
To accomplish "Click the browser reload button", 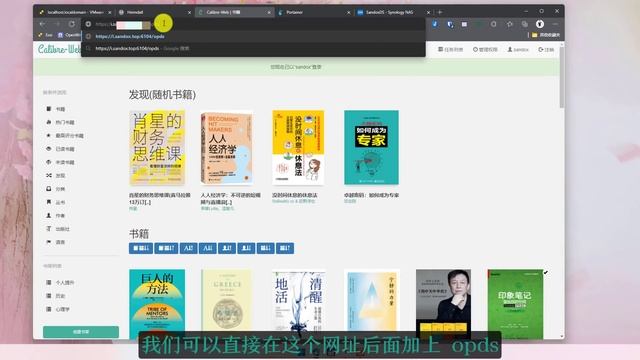I will click(72, 24).
